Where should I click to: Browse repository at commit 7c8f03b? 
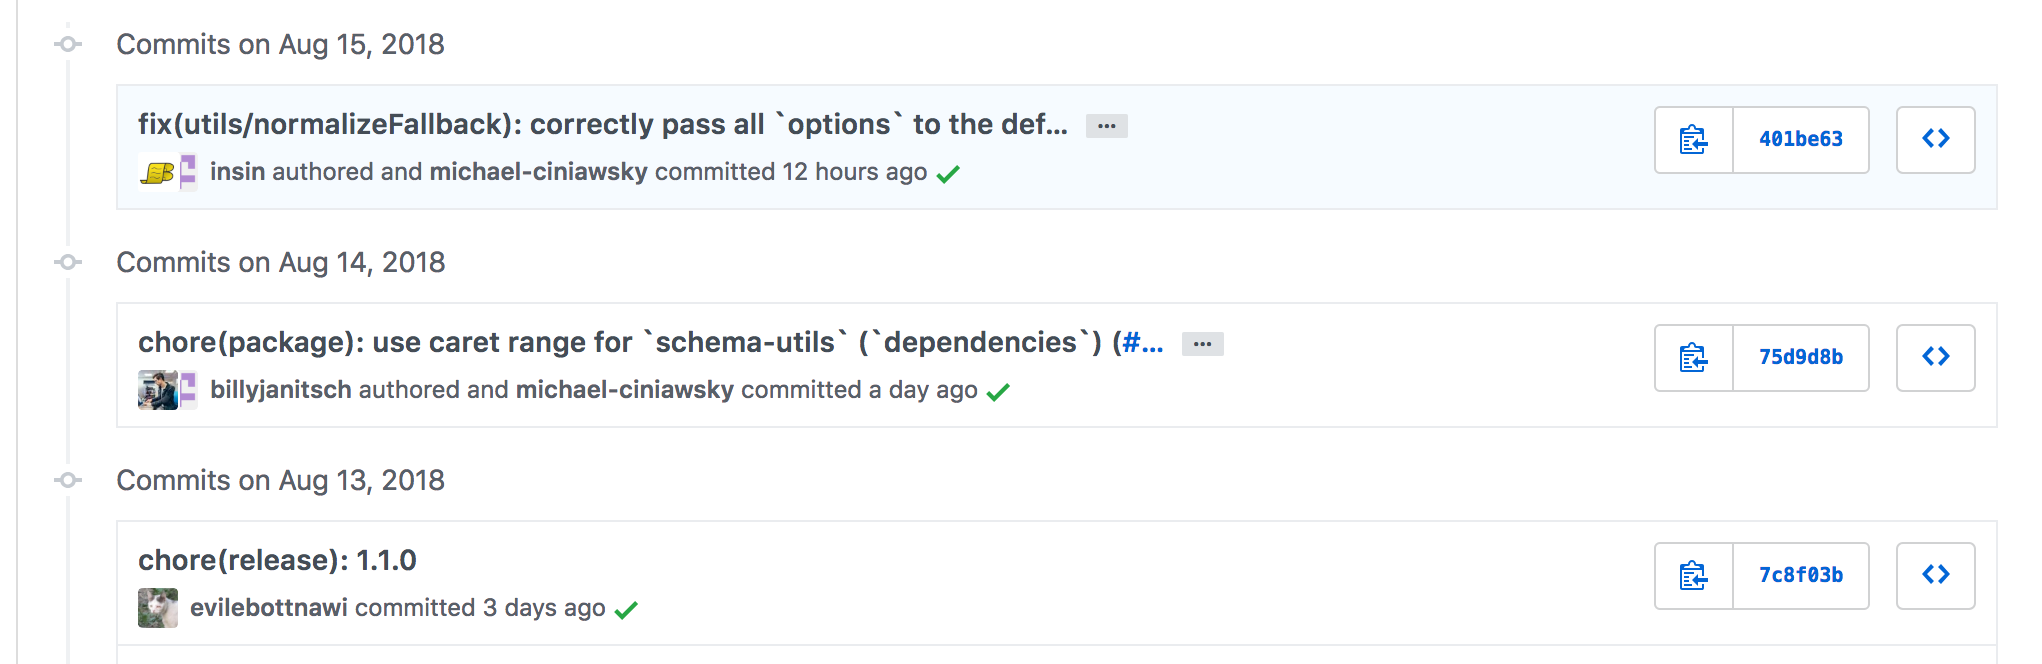1935,576
